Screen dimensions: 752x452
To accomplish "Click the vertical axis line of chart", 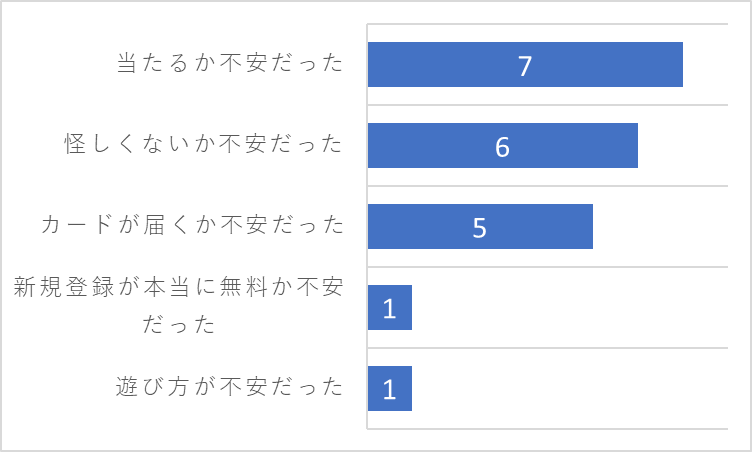I will point(367,226).
